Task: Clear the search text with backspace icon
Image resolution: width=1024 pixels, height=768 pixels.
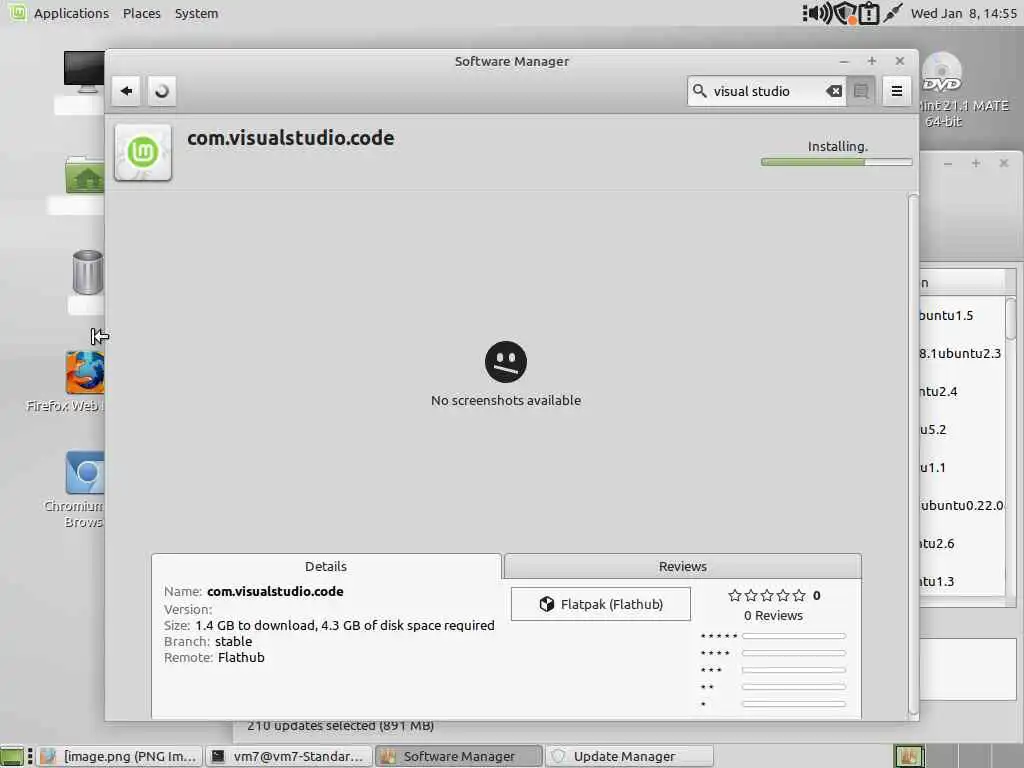Action: tap(833, 91)
